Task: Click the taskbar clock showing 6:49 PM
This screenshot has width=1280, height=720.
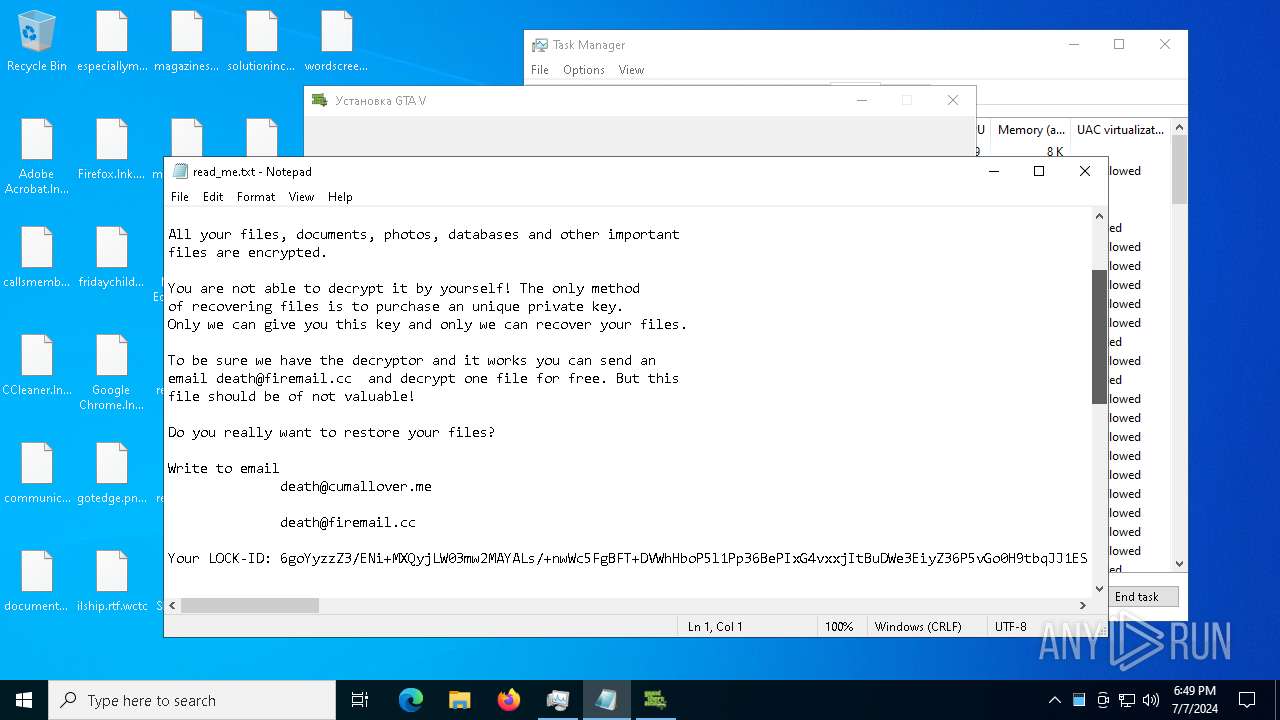Action: (1194, 700)
